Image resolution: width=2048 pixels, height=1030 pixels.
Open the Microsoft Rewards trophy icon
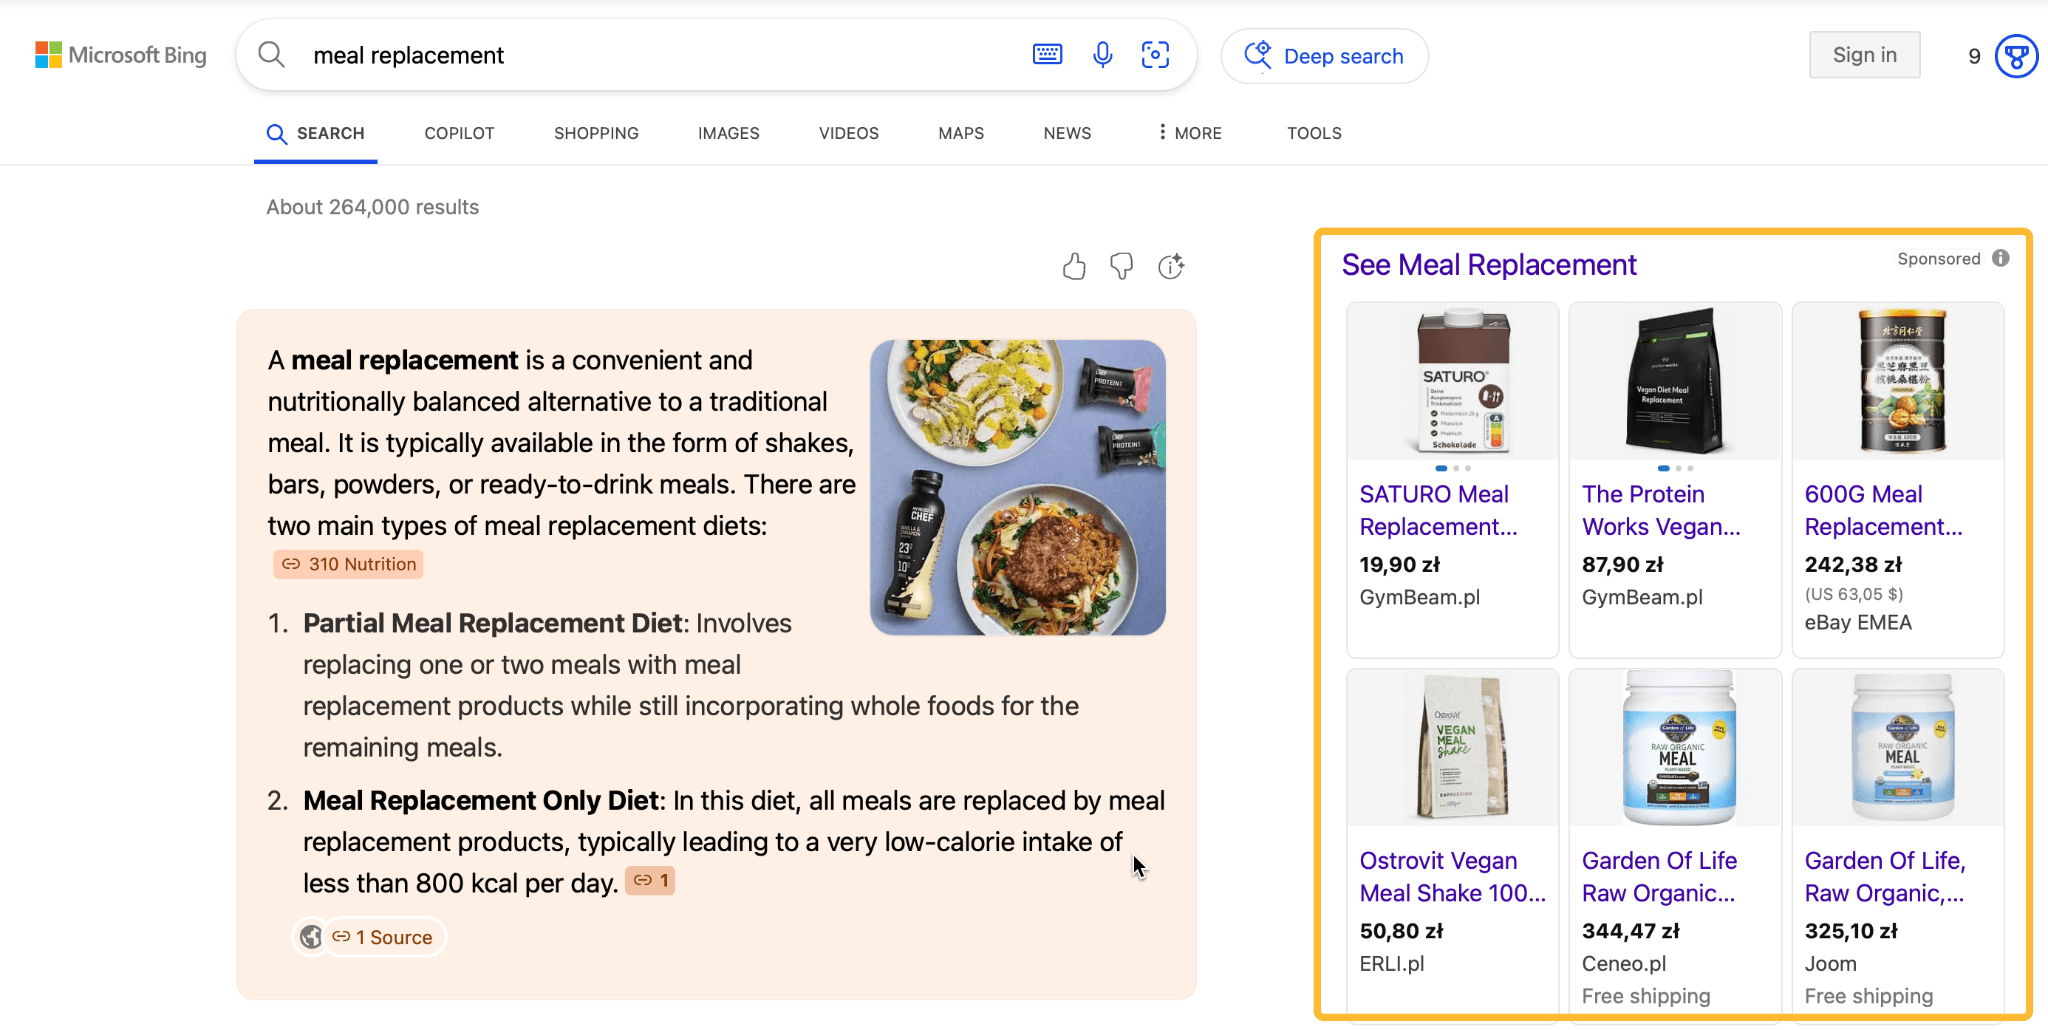[2016, 56]
